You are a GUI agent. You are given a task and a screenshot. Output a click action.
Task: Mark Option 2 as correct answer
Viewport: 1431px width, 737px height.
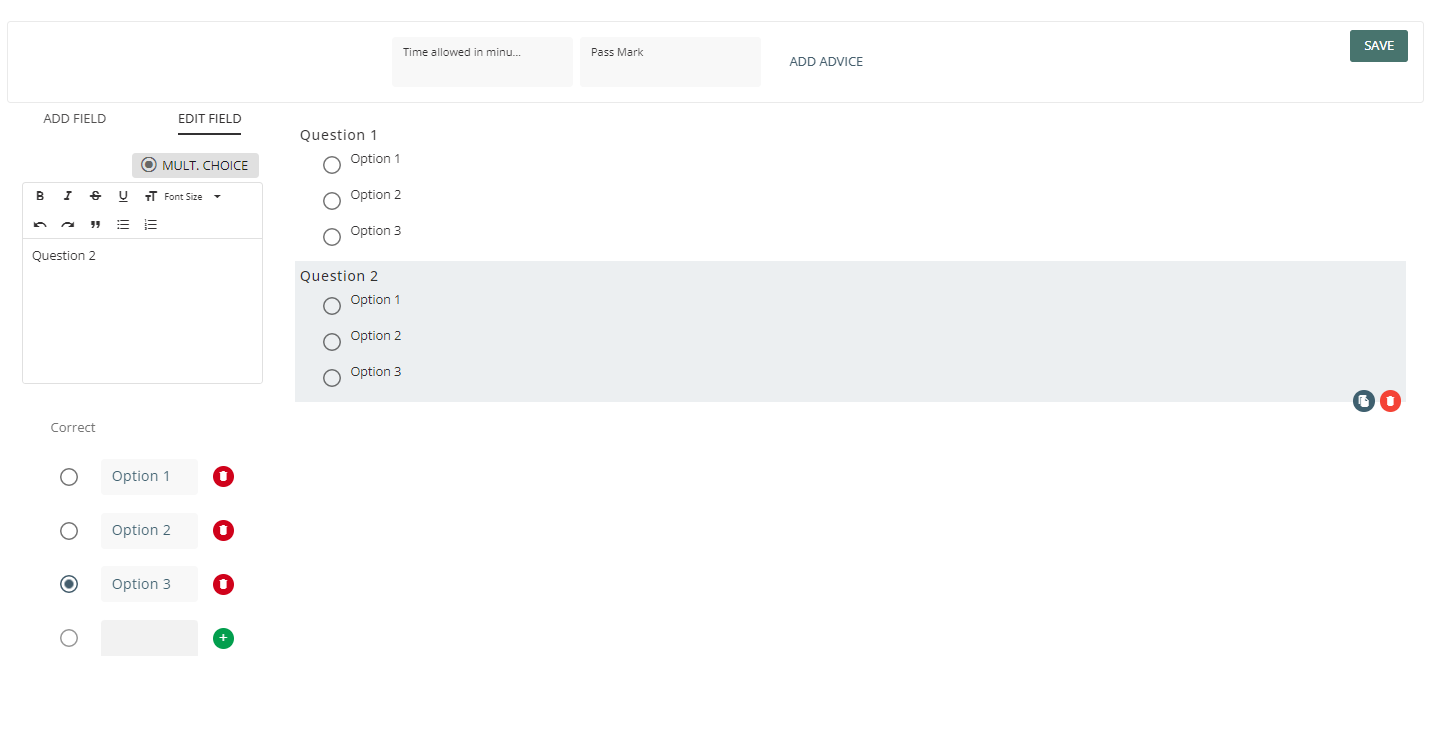[x=69, y=531]
